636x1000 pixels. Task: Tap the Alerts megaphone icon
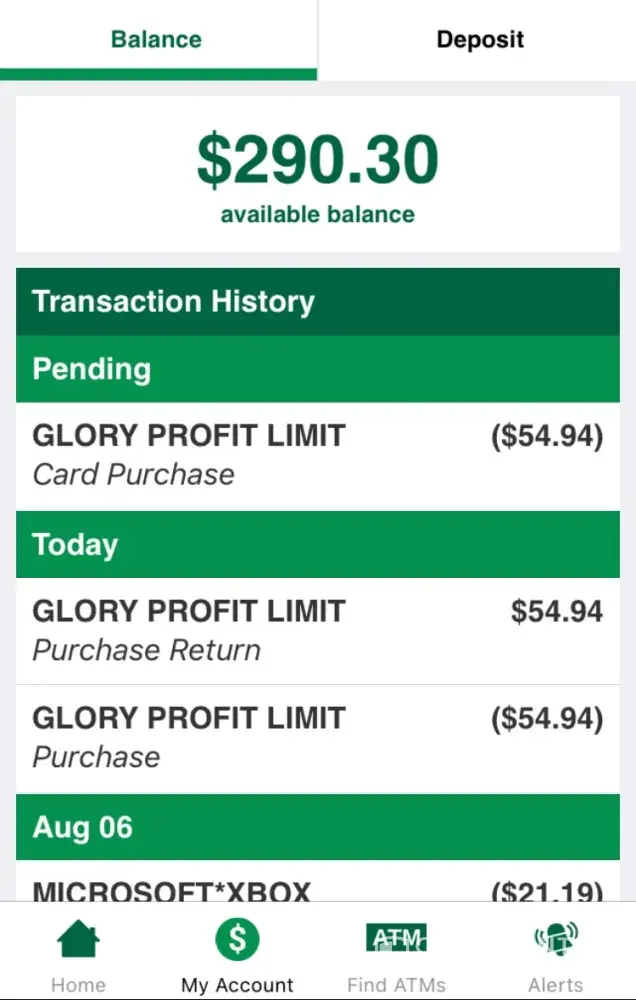click(x=555, y=940)
